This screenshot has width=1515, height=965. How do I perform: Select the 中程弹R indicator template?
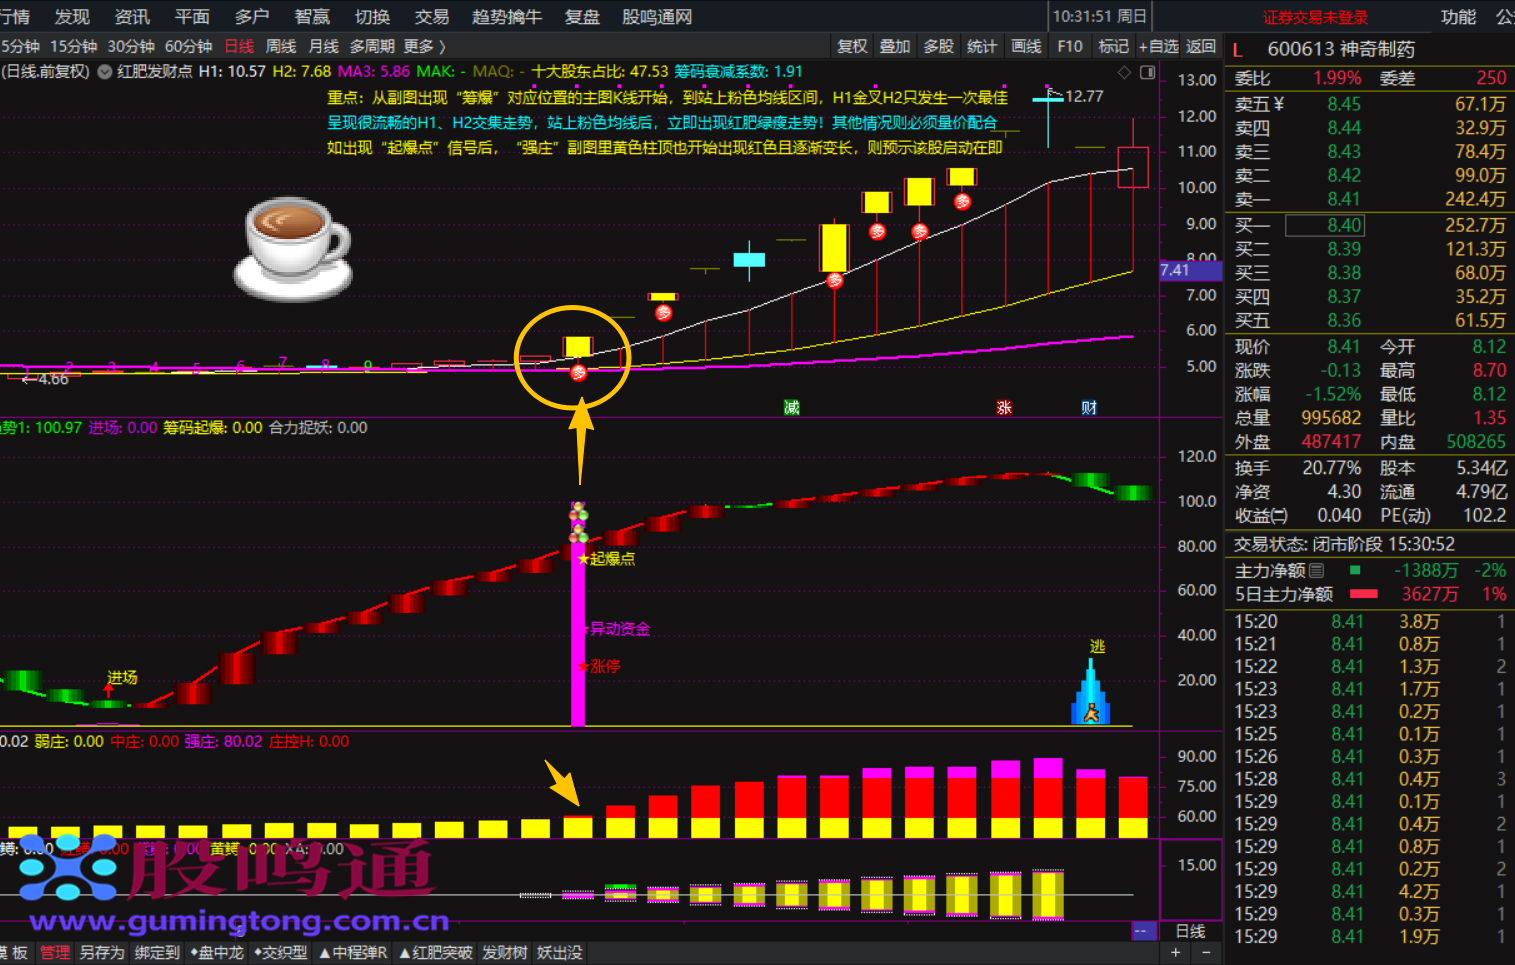(x=353, y=953)
